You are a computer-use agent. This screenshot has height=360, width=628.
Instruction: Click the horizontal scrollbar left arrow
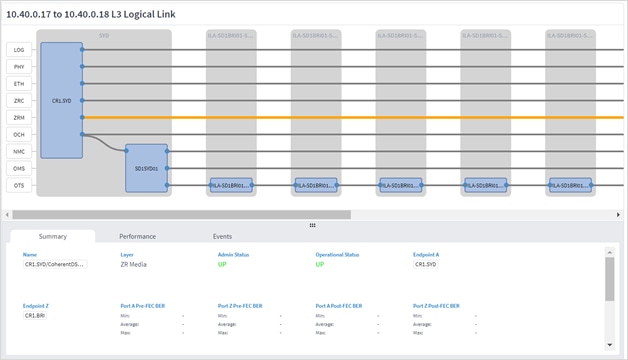click(7, 215)
